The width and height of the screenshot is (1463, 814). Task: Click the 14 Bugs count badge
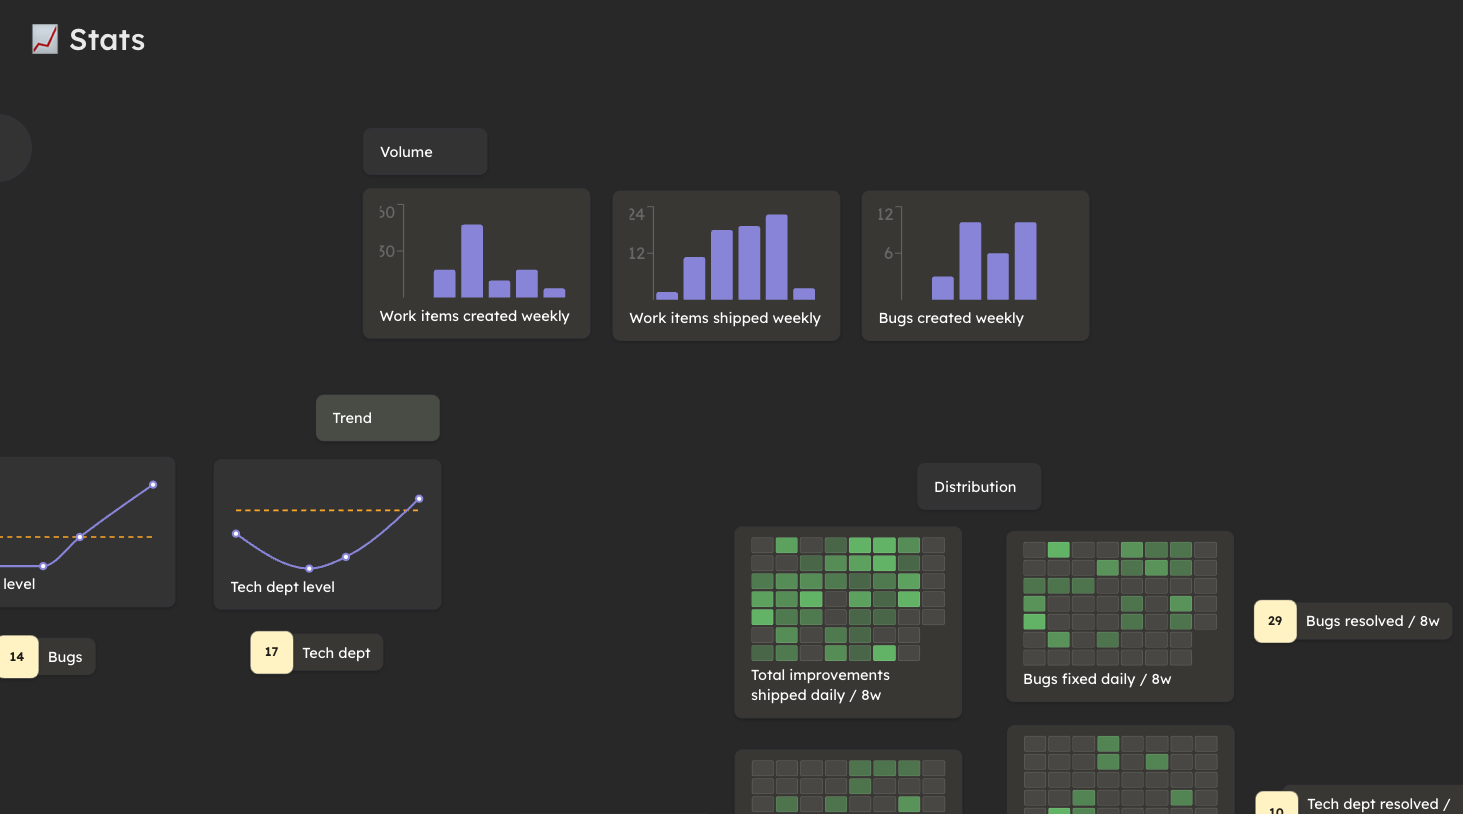[18, 657]
